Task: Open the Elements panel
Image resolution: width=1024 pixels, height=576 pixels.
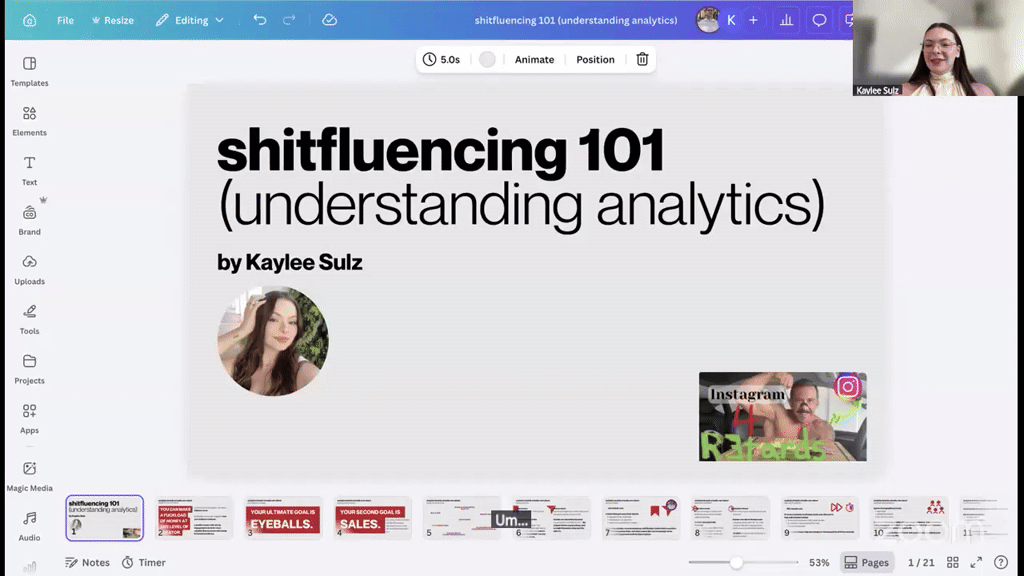Action: 29,121
